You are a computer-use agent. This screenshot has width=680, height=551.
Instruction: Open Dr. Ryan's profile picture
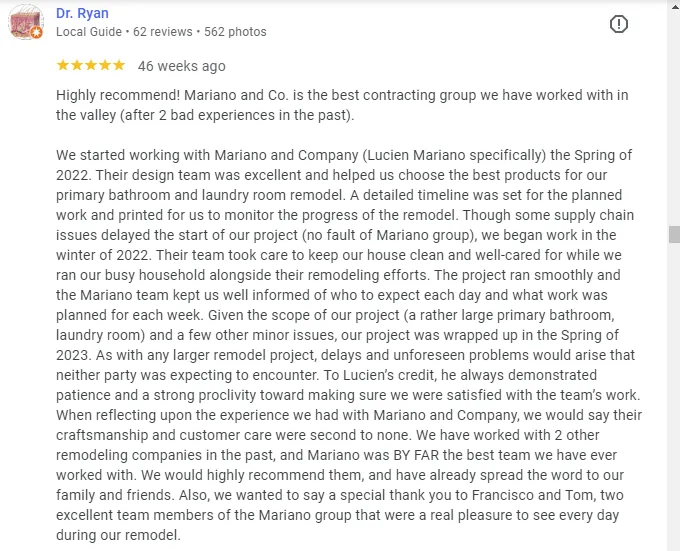point(25,21)
